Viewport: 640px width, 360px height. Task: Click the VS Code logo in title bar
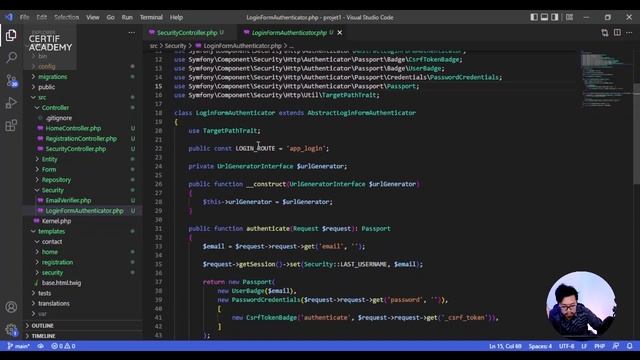coord(9,17)
